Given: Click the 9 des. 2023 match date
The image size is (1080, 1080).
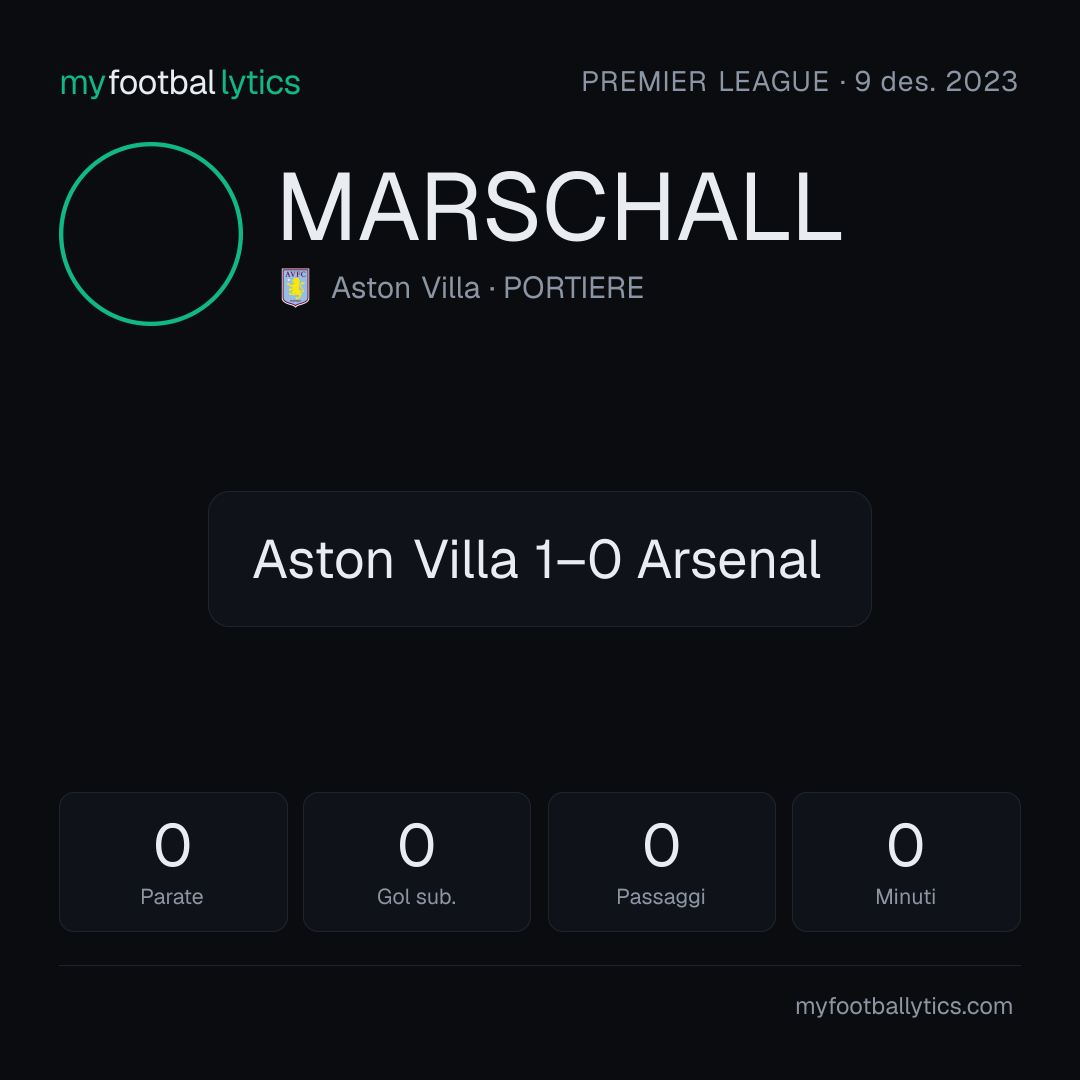Looking at the screenshot, I should pyautogui.click(x=936, y=81).
